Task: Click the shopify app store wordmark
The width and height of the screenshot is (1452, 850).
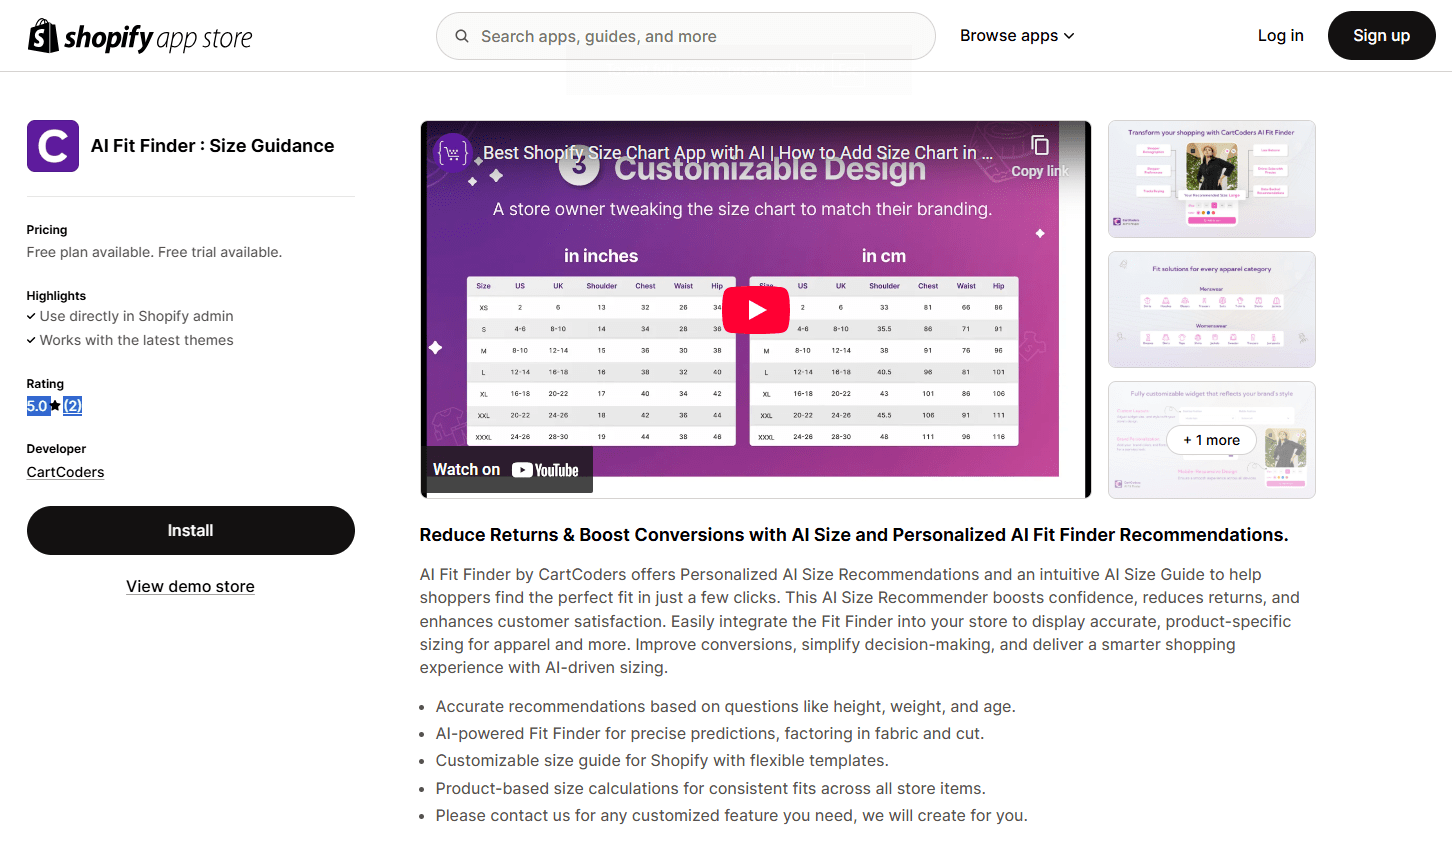Action: click(158, 38)
